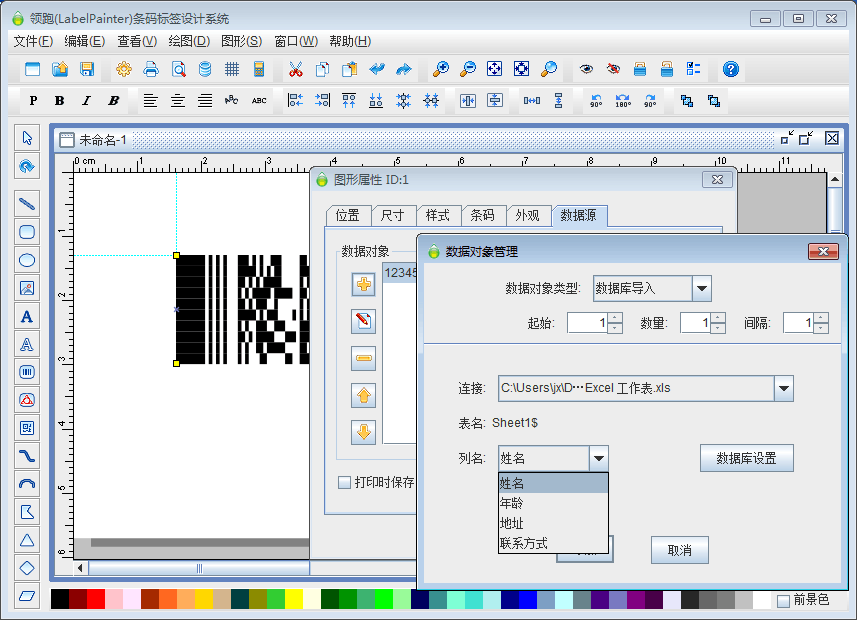Click the Zoom Out magnifier icon
857x620 pixels.
467,69
